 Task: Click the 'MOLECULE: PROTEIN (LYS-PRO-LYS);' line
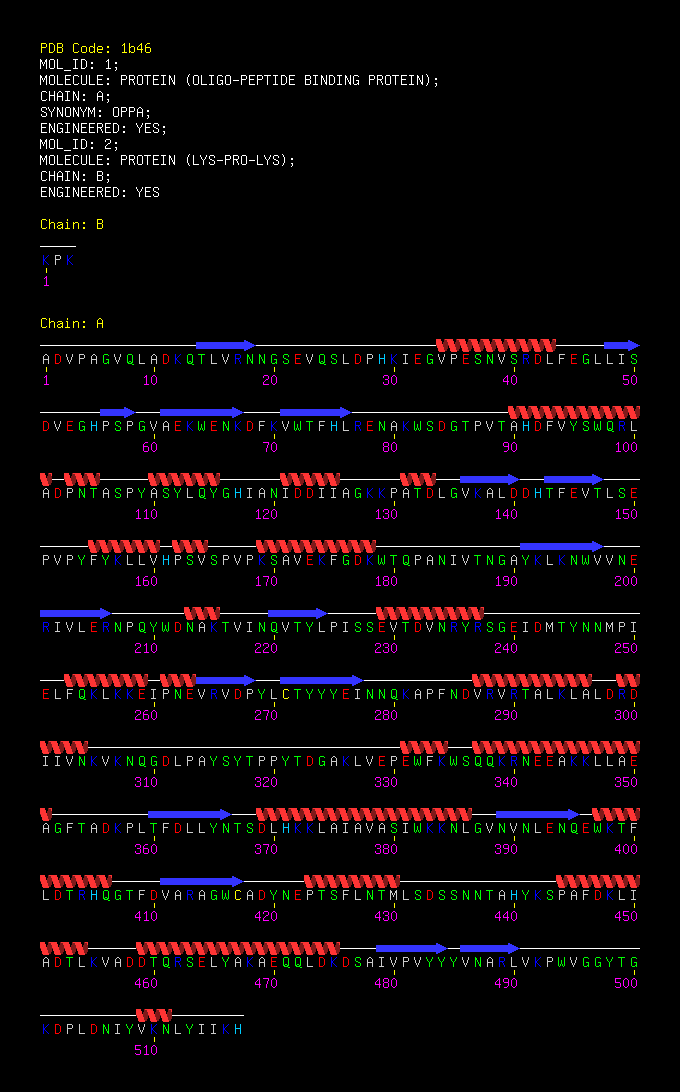[x=168, y=160]
